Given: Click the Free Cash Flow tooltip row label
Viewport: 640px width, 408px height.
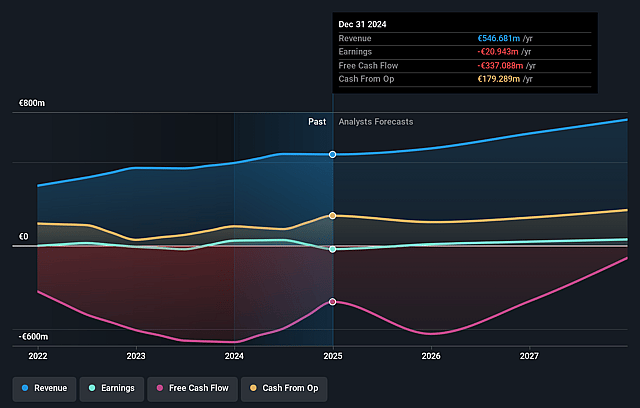Looking at the screenshot, I should (368, 66).
